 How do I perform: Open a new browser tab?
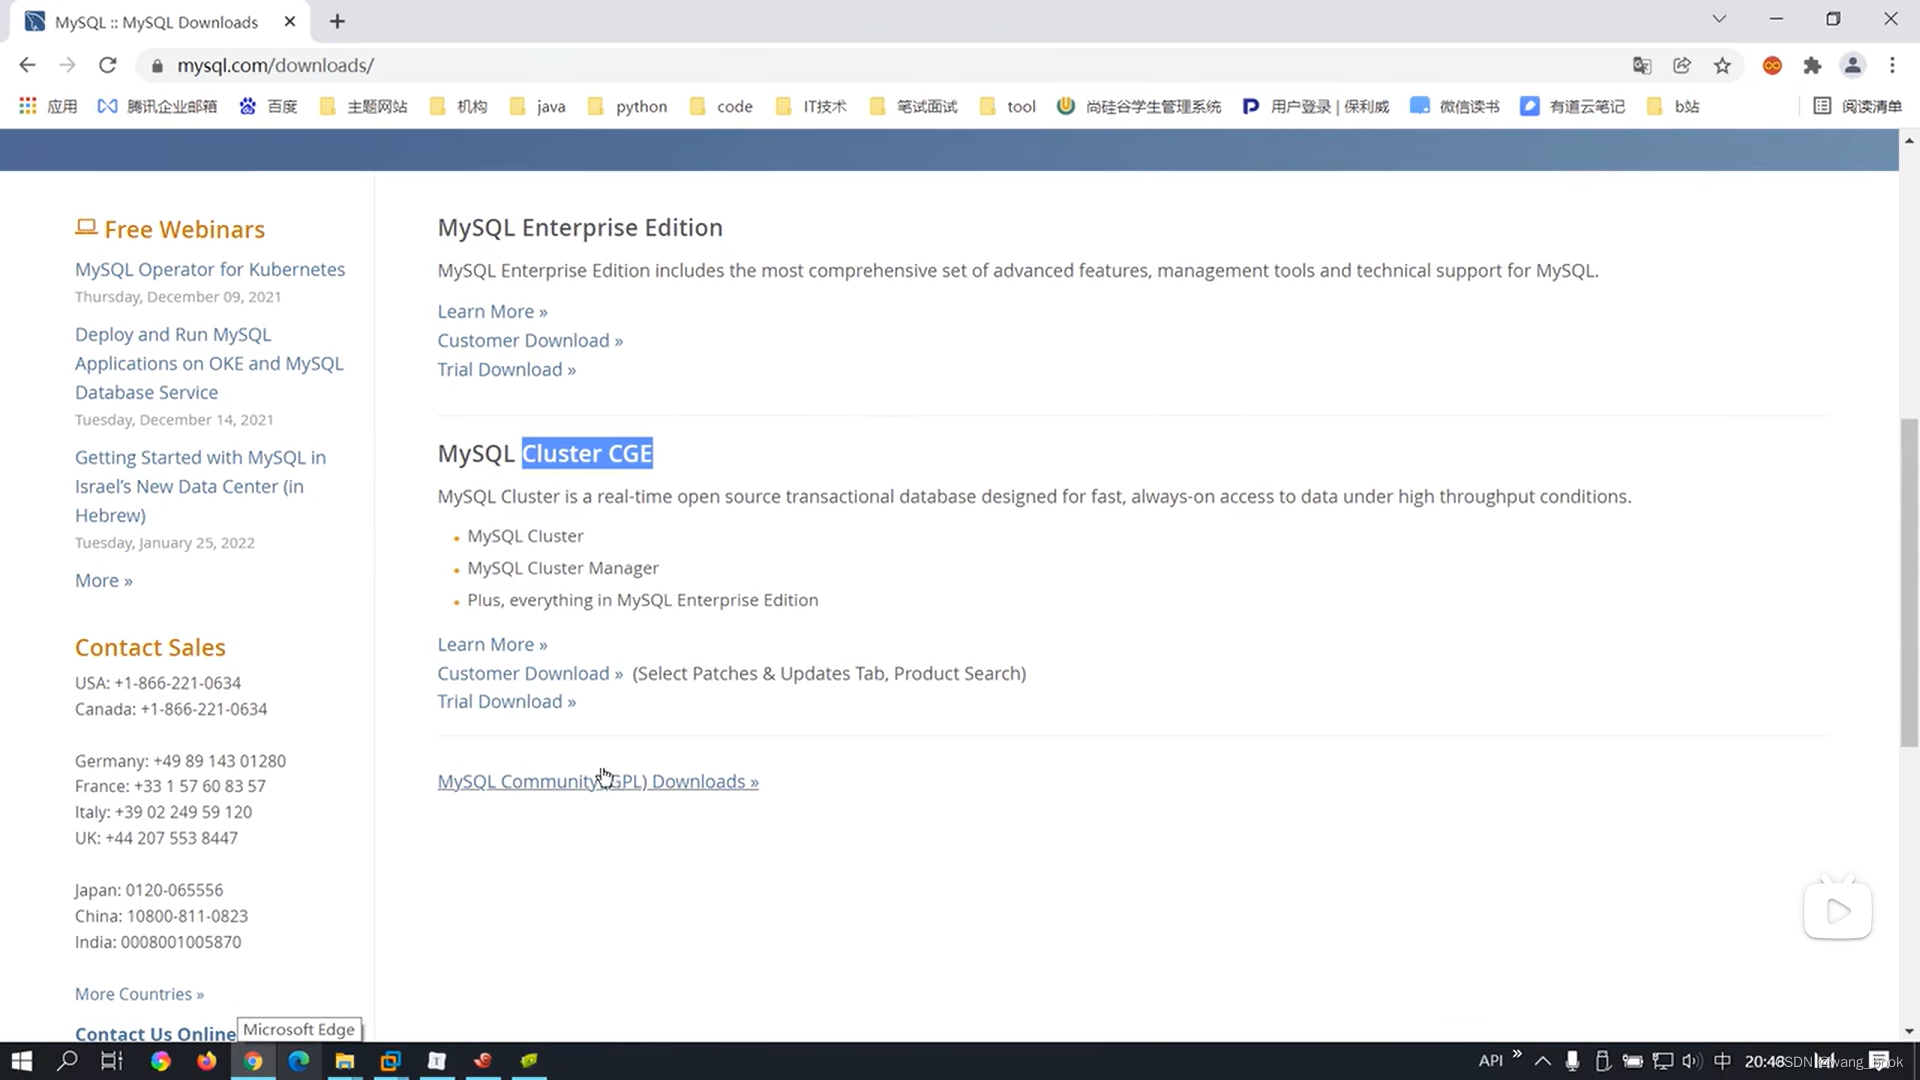click(x=337, y=21)
